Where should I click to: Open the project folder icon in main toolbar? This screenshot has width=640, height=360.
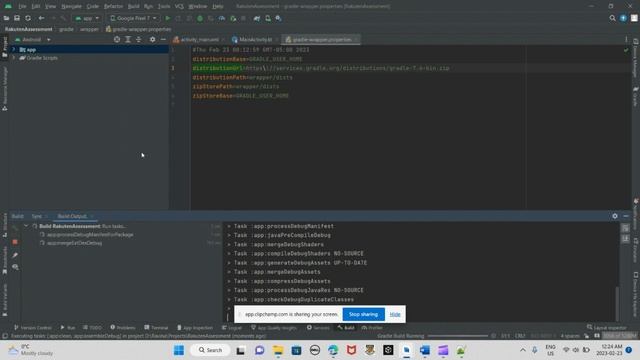coord(6,18)
